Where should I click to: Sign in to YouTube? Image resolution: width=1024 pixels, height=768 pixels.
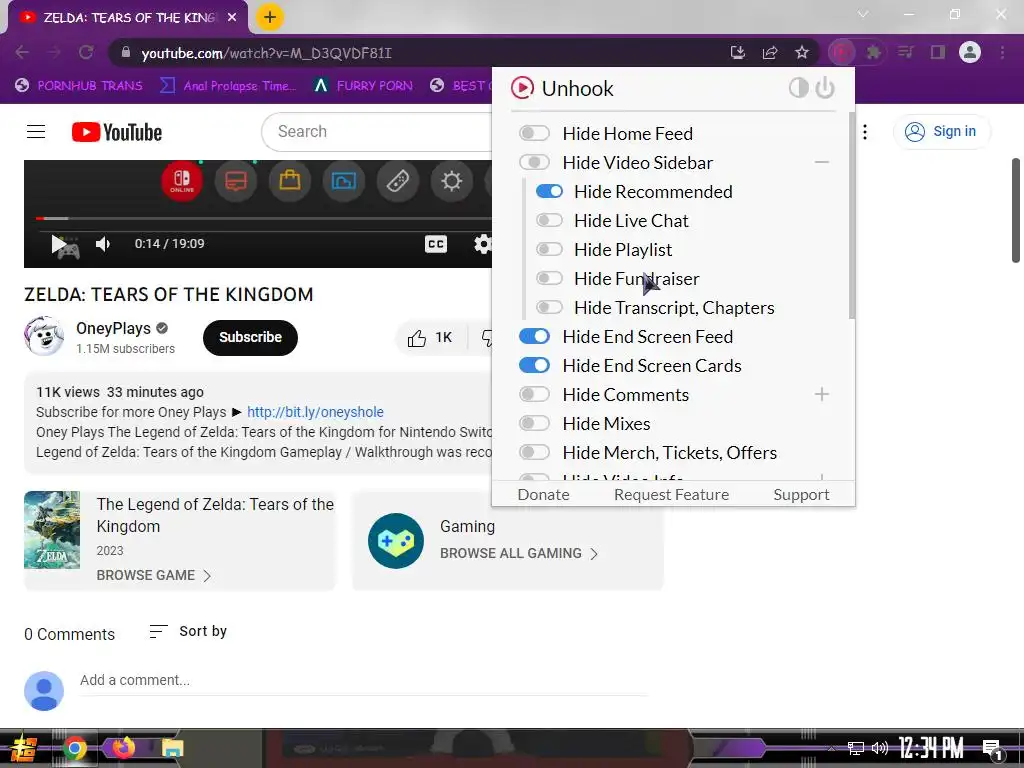pyautogui.click(x=941, y=132)
